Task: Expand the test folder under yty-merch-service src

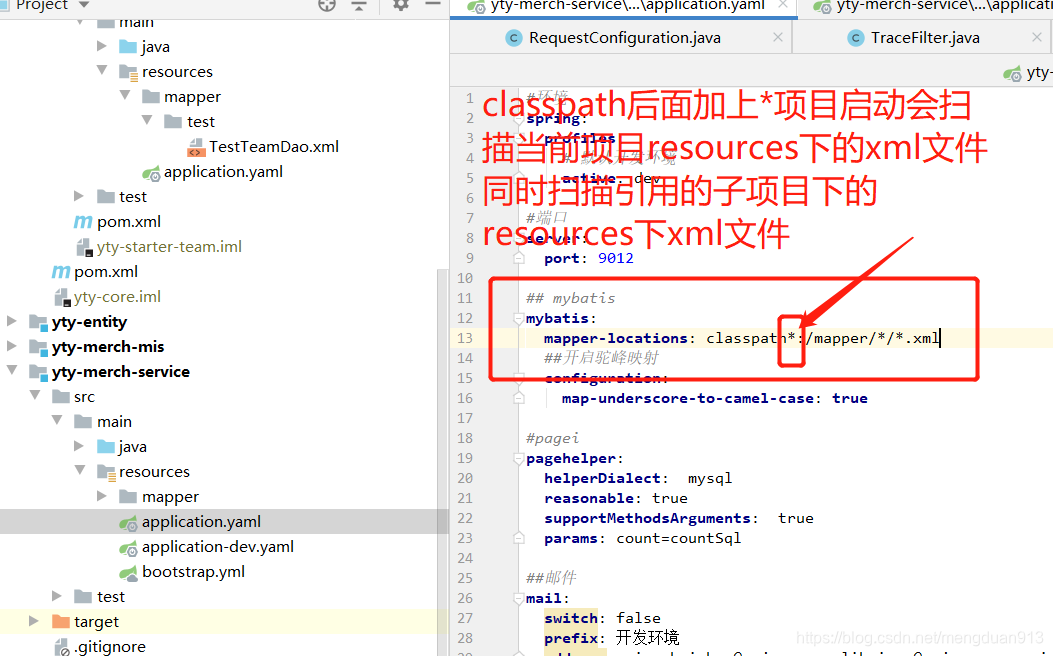Action: coord(57,596)
